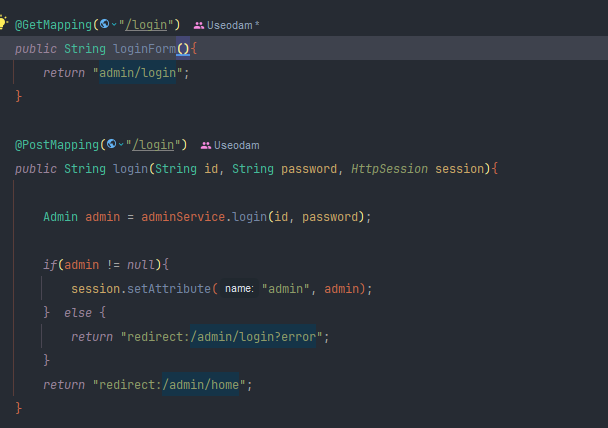Click the highlighted parentheses after loginForm
The image size is (608, 428).
(183, 49)
